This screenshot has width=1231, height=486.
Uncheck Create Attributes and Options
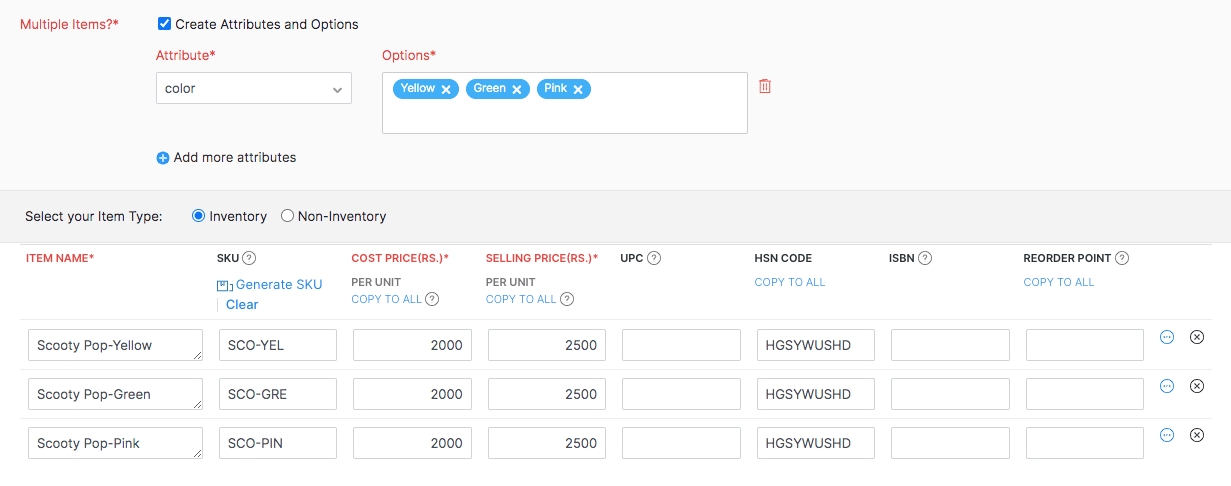tap(165, 24)
